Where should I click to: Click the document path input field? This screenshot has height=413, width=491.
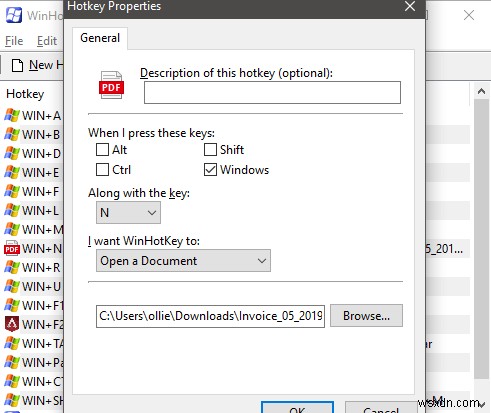(x=210, y=316)
